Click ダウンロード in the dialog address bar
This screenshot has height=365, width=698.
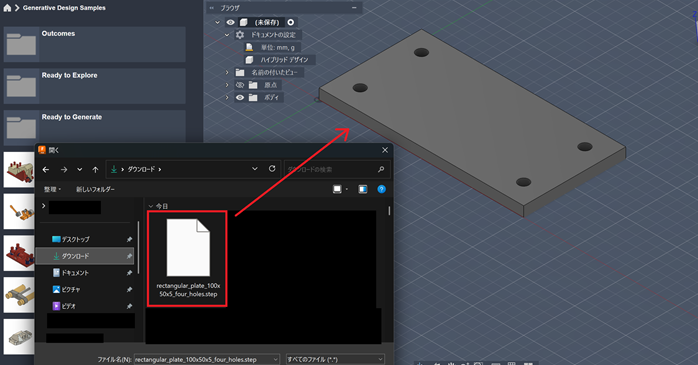(x=141, y=169)
